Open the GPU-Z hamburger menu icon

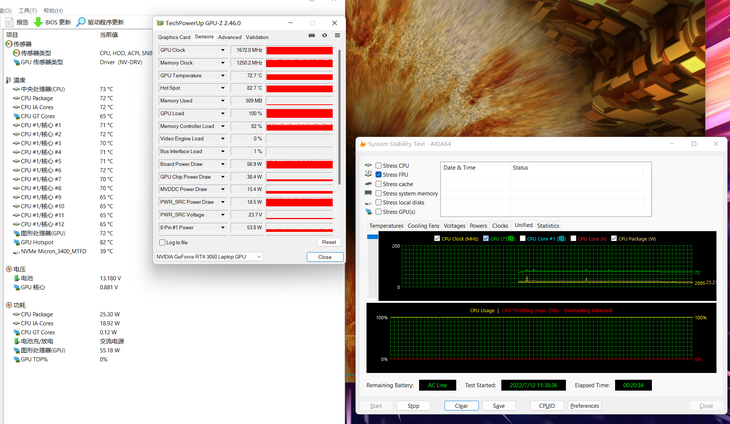point(337,36)
